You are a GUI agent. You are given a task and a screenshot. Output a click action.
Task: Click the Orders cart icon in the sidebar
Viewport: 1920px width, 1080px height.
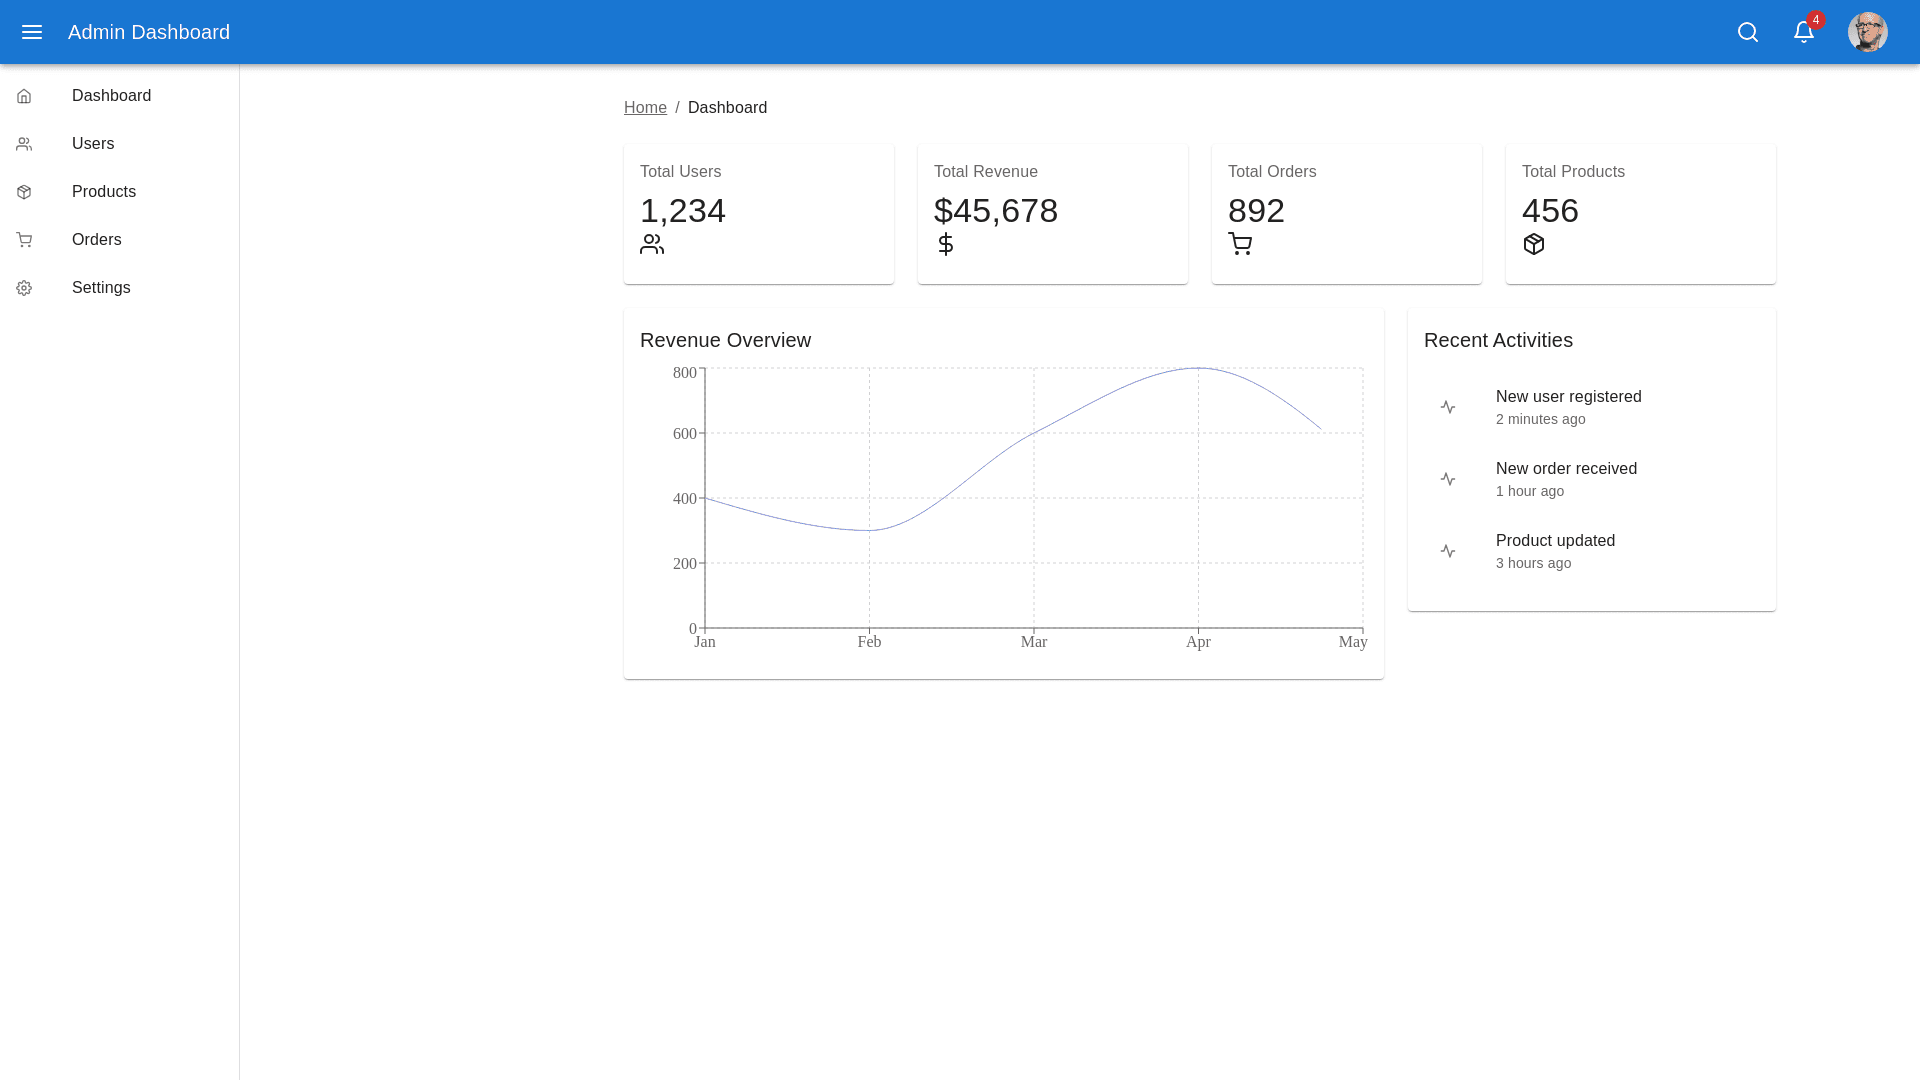click(24, 239)
